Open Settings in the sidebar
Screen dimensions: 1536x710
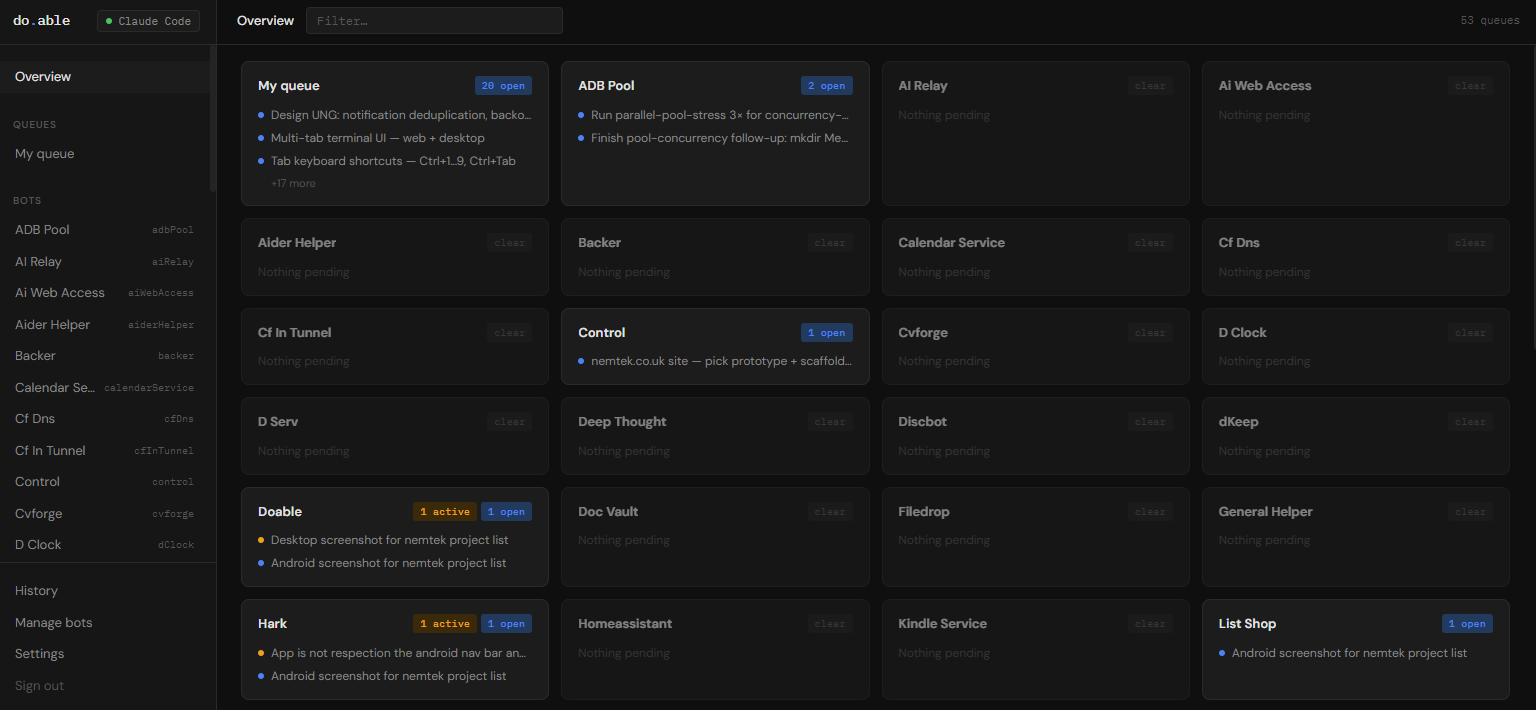pyautogui.click(x=39, y=653)
